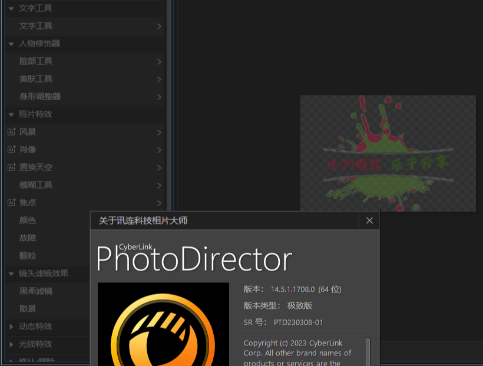Open the 文字工具 submenu chevron
The height and width of the screenshot is (366, 483).
[159, 26]
